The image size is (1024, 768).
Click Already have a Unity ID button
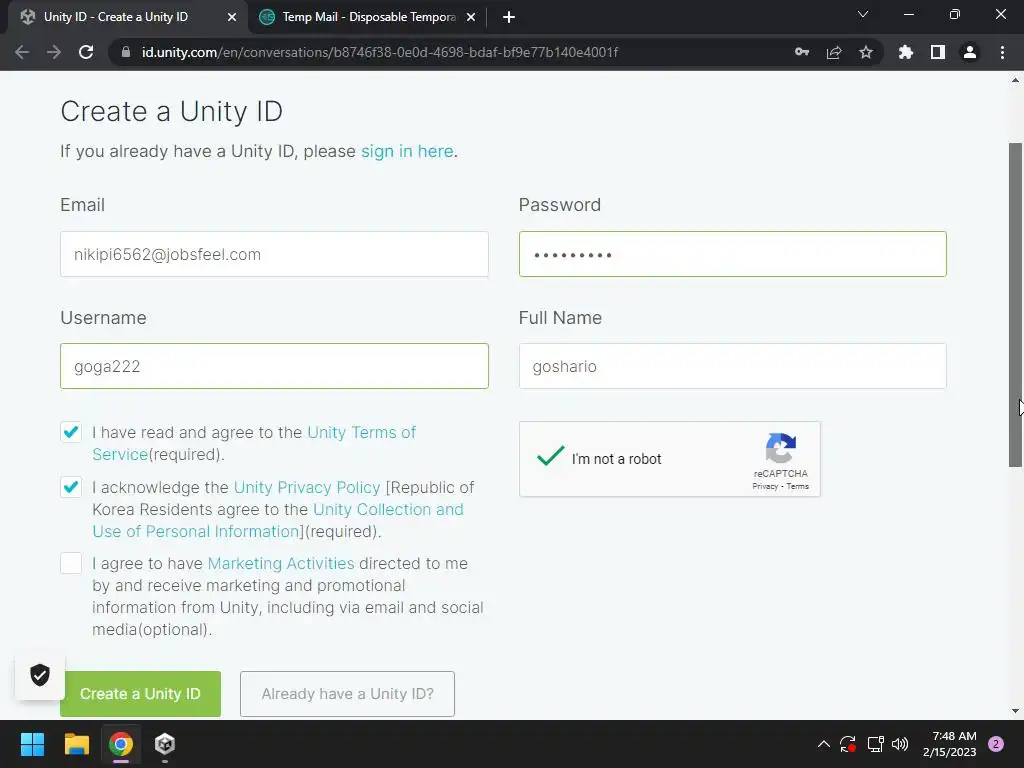[347, 694]
